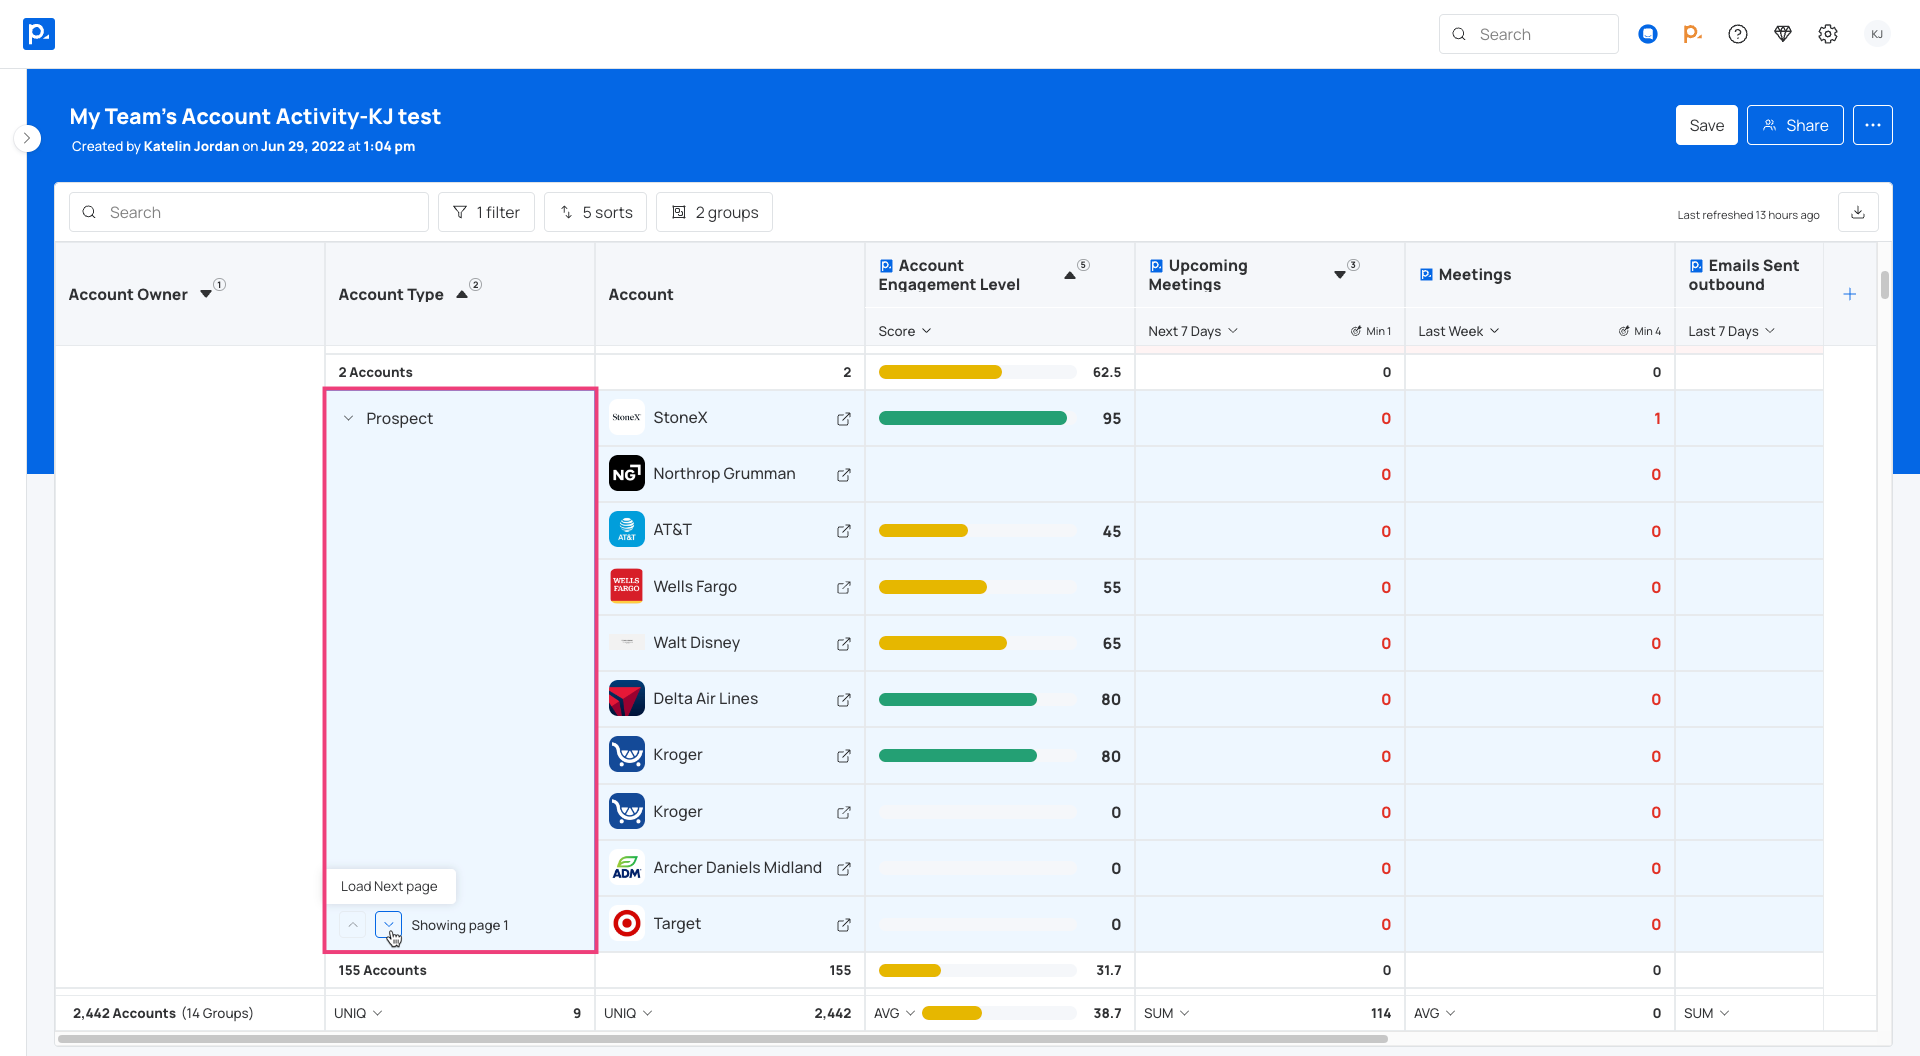Click the Save button
Image resolution: width=1920 pixels, height=1056 pixels.
[x=1706, y=125]
